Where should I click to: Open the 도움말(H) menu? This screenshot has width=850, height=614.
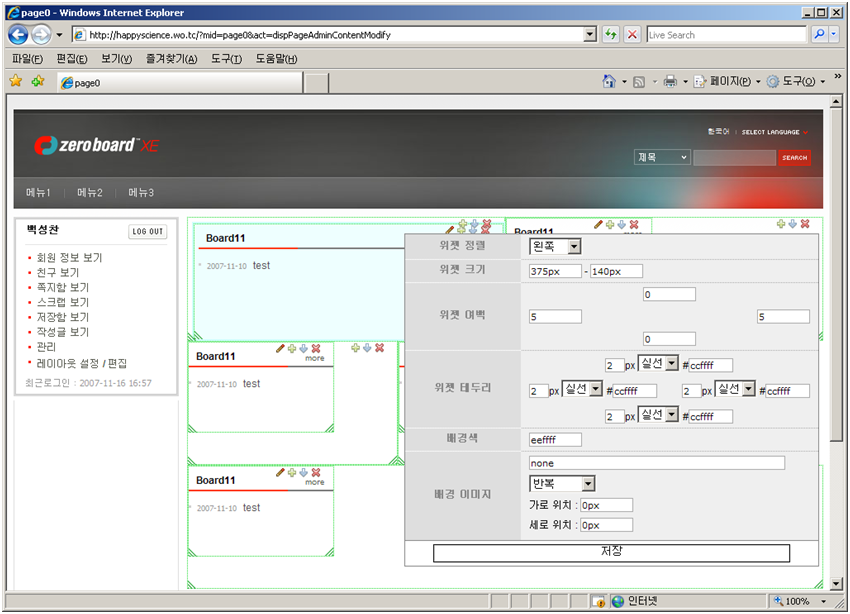[276, 59]
